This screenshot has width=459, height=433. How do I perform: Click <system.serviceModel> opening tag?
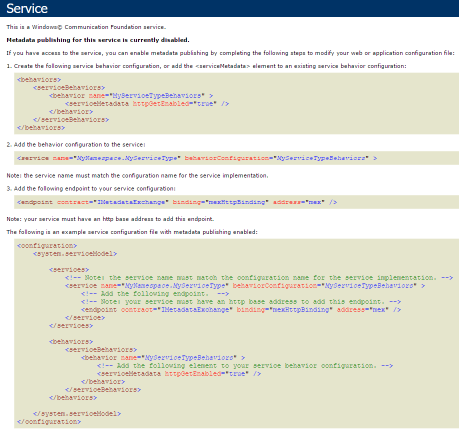pyautogui.click(x=75, y=254)
